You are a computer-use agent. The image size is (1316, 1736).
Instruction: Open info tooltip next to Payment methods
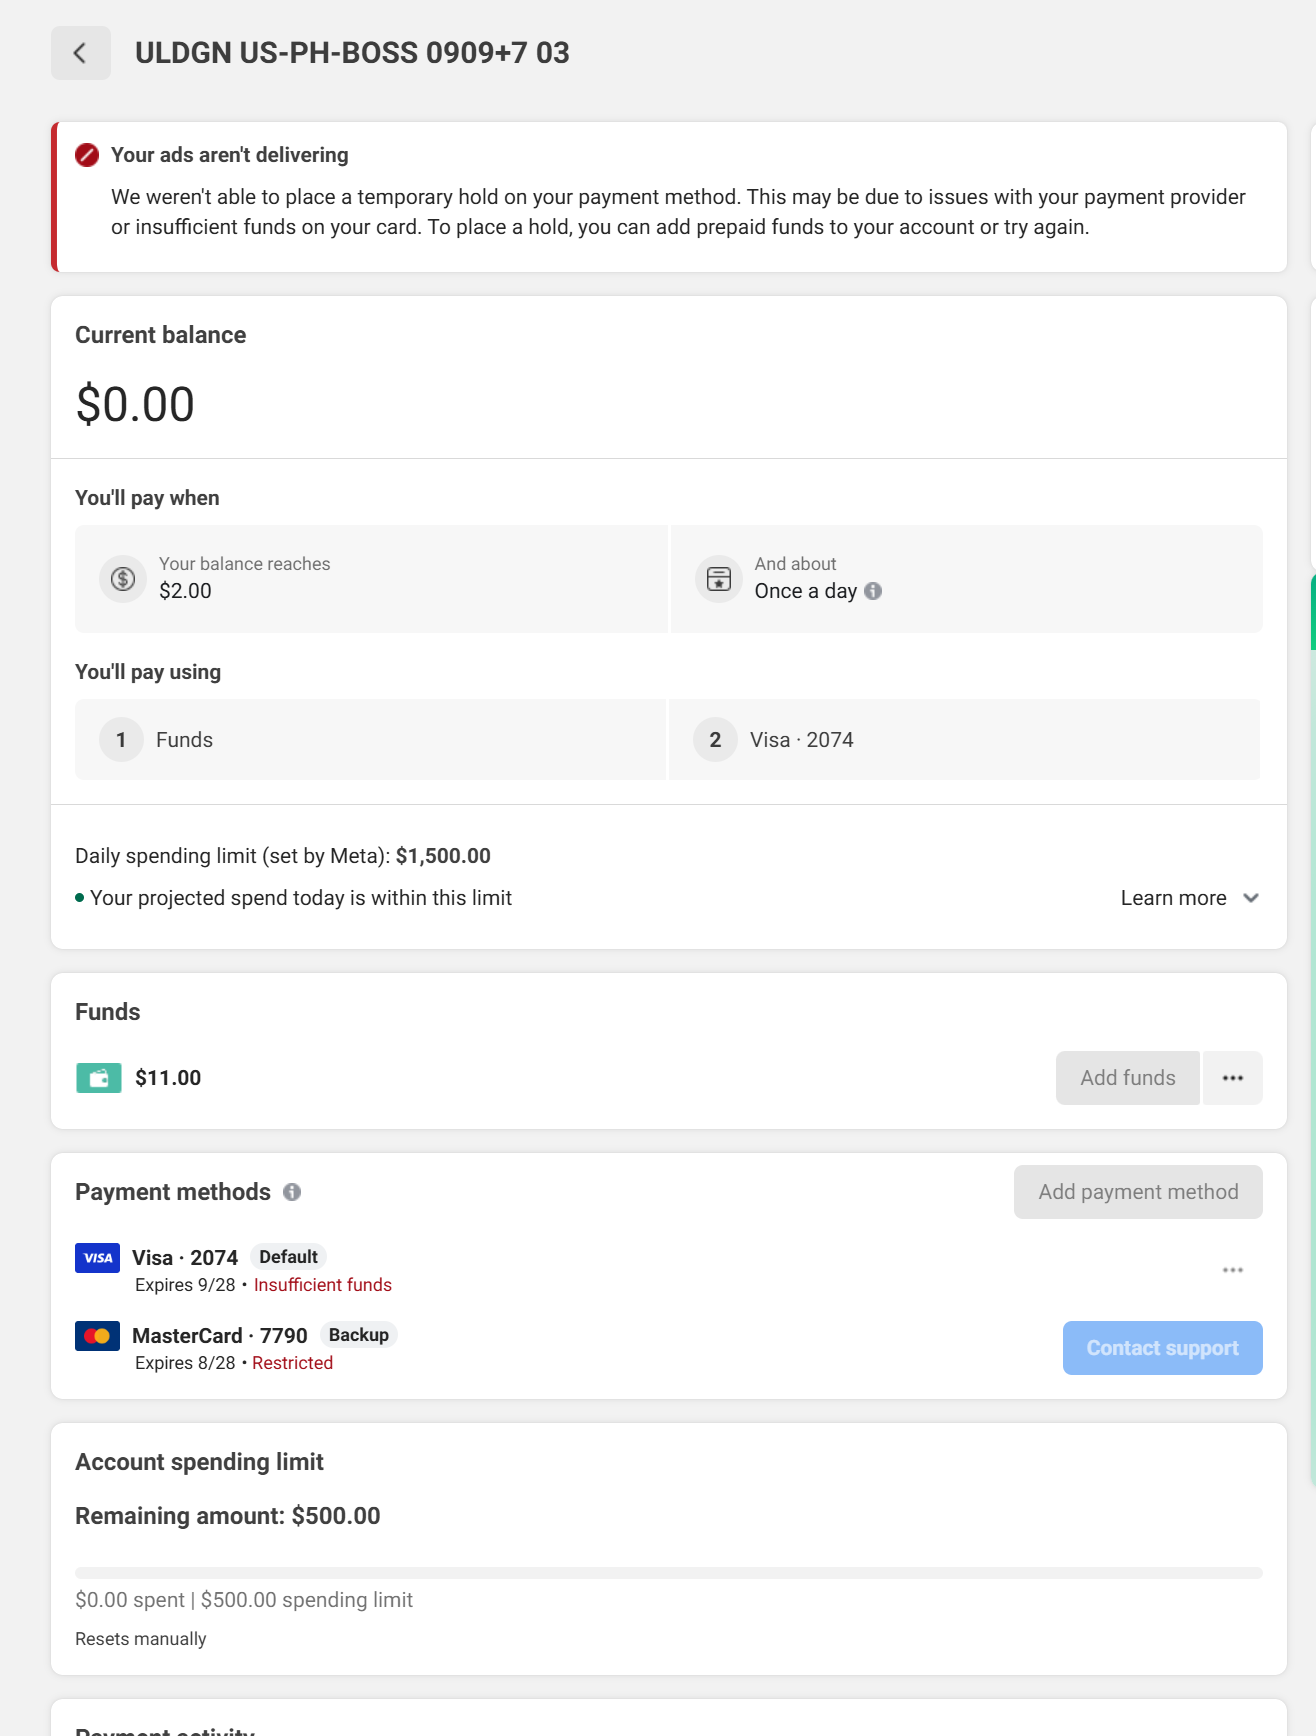click(x=292, y=1192)
